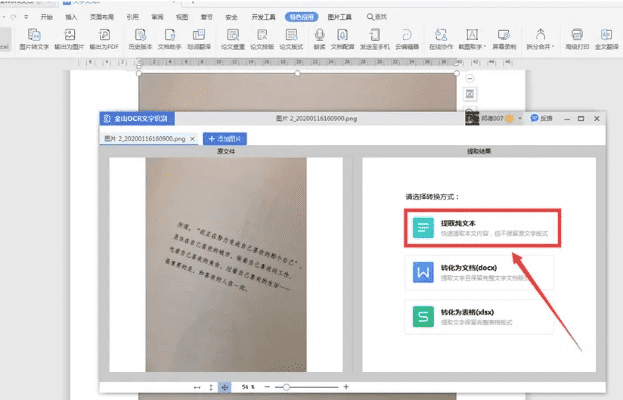623x400 pixels.
Task: Click the zoom in plus in OCR footer
Action: click(346, 386)
